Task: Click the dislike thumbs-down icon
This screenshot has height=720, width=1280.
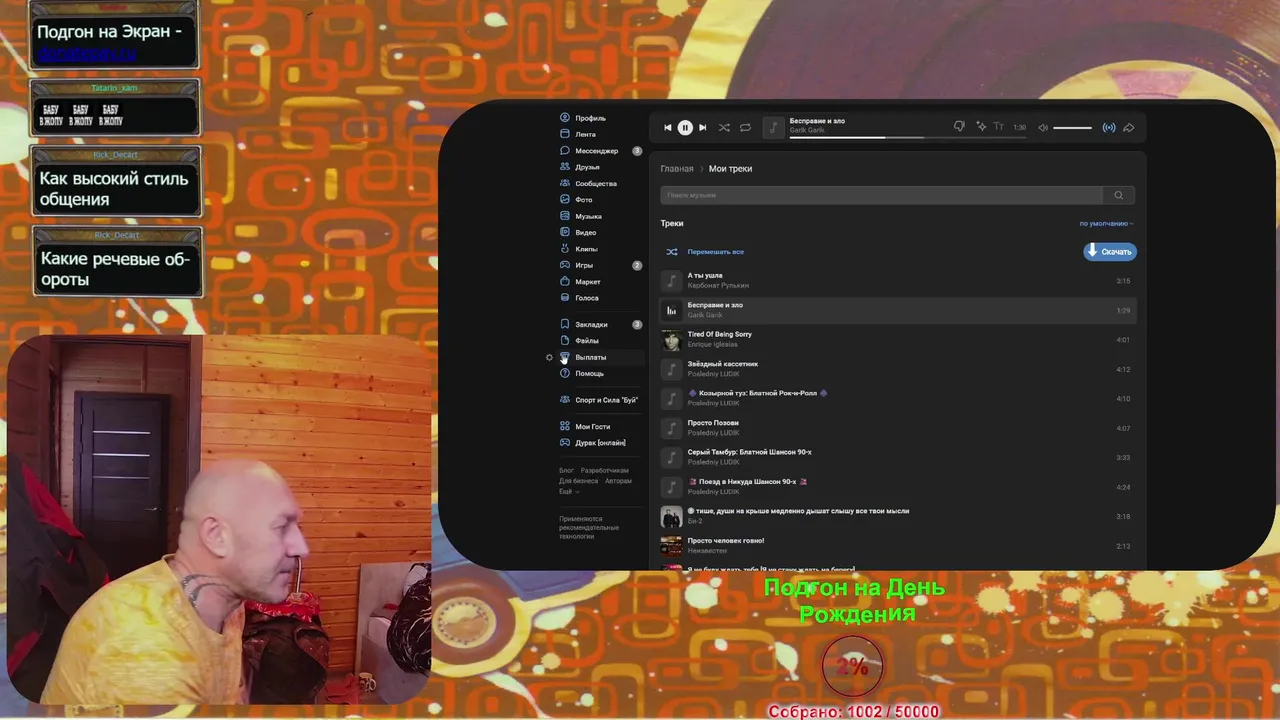Action: tap(959, 127)
